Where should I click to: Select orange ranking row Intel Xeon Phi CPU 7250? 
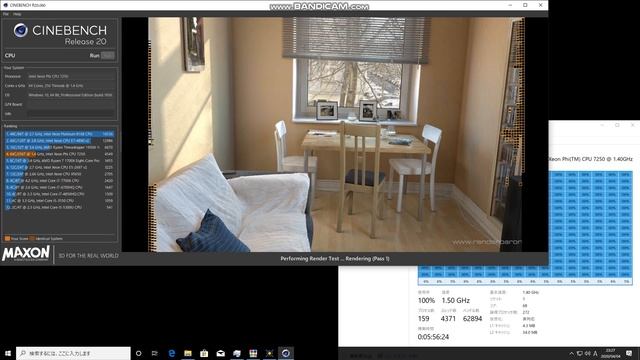pyautogui.click(x=60, y=154)
